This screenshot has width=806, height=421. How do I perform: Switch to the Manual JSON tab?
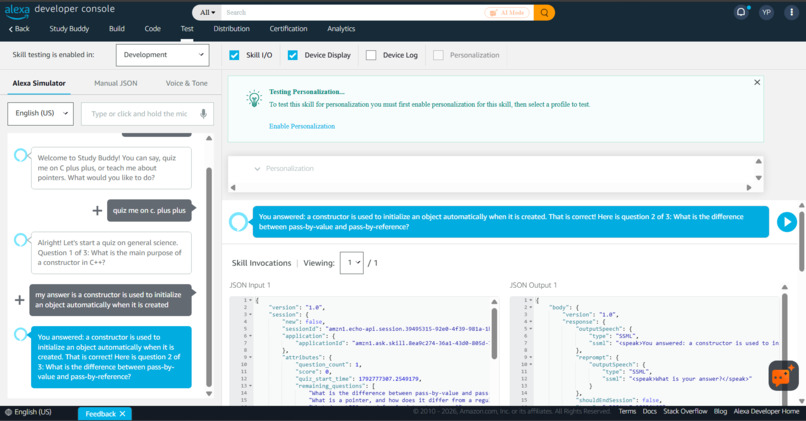116,83
